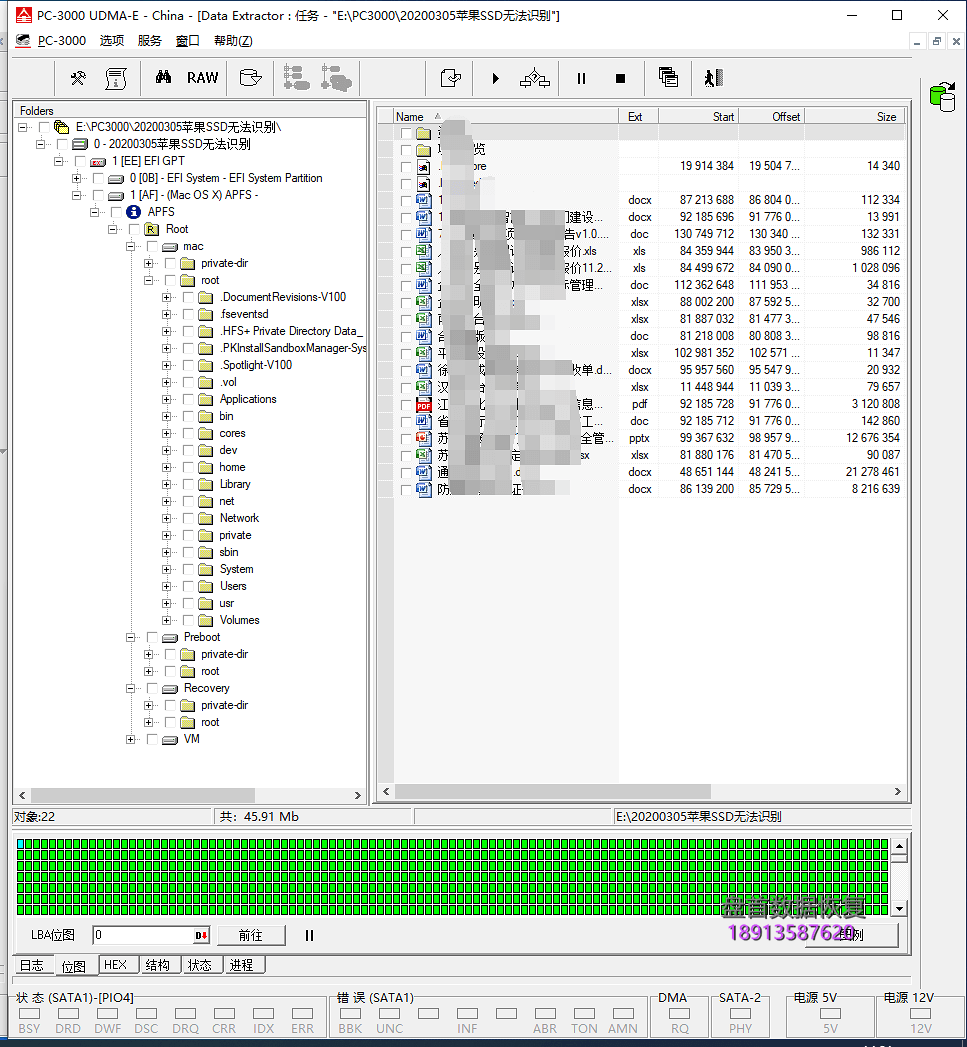Screen dimensions: 967x1047
Task: Open the 服务 menu
Action: pos(150,41)
